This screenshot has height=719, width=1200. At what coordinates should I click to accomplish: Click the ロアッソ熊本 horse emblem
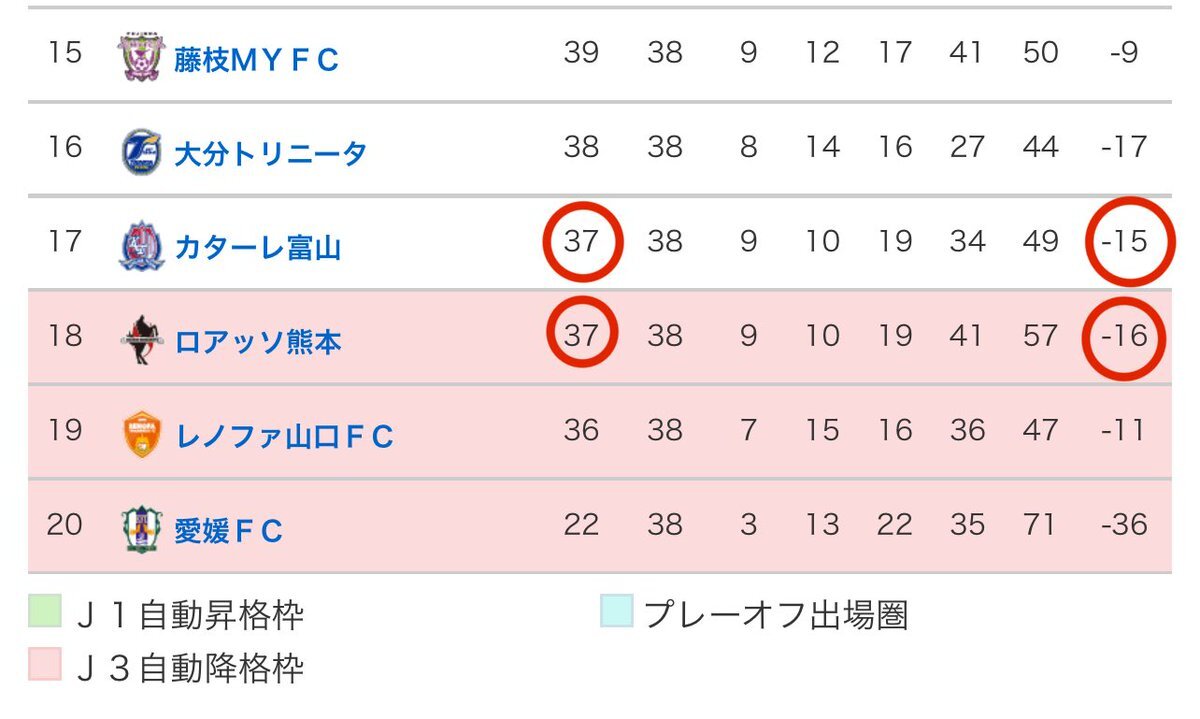coord(141,340)
